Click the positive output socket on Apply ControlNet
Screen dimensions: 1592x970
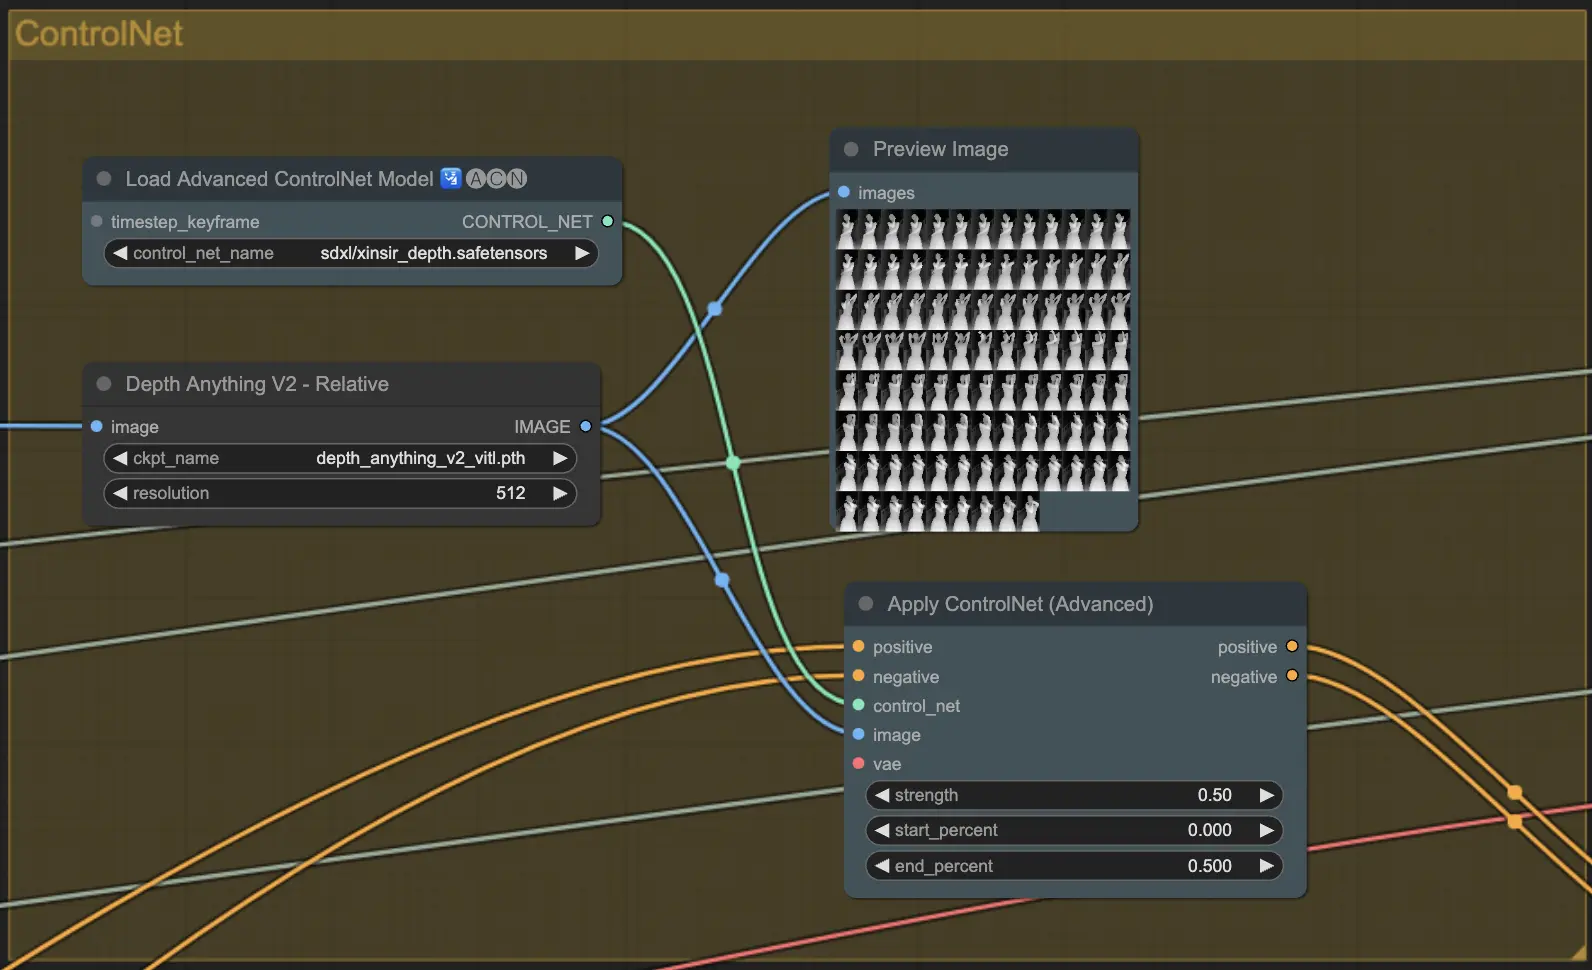1292,646
